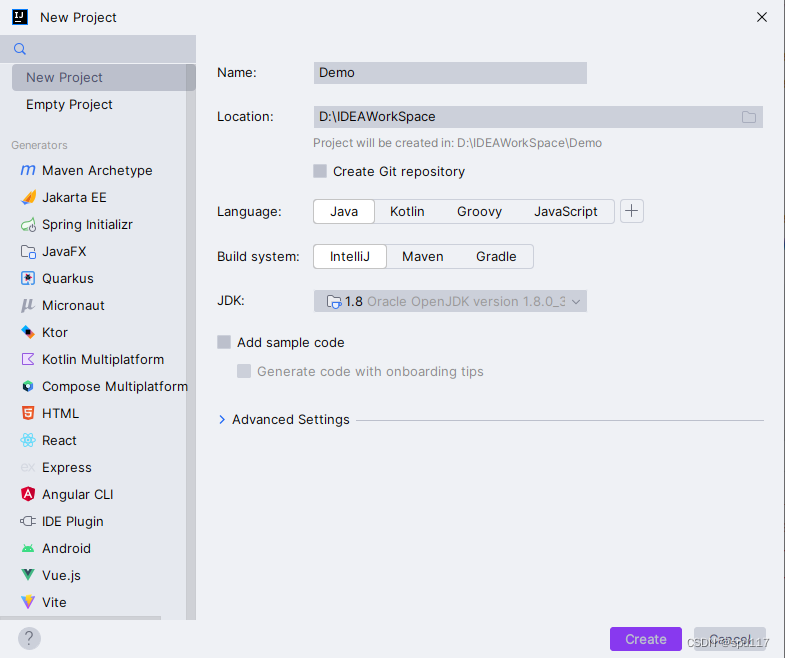The width and height of the screenshot is (785, 658).
Task: Open the JDK version dropdown
Action: [450, 301]
